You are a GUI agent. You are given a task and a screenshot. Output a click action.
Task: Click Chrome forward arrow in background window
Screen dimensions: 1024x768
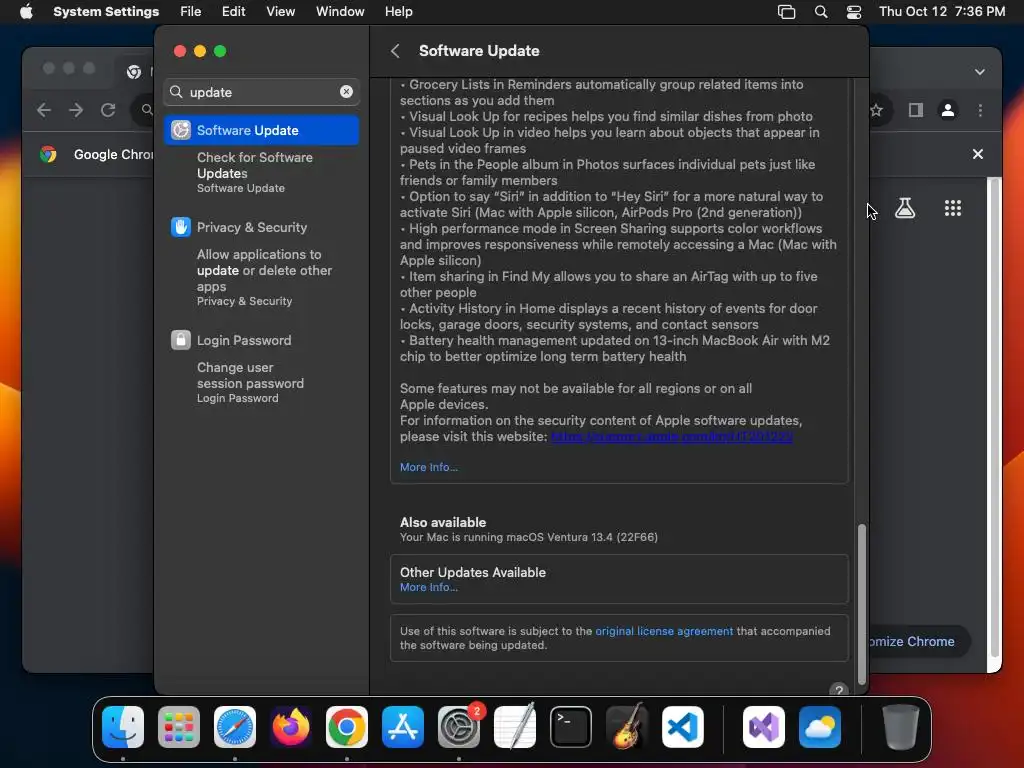tap(76, 110)
